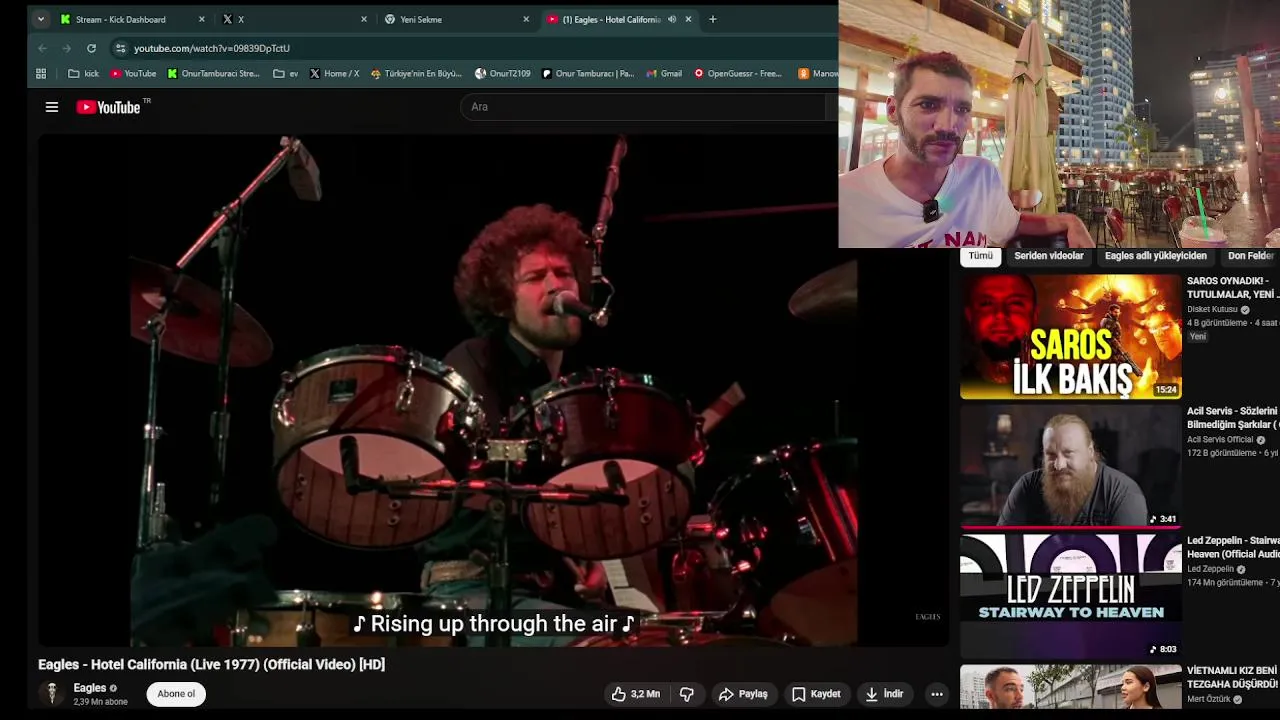
Task: Go back with browser back arrow
Action: pyautogui.click(x=42, y=48)
